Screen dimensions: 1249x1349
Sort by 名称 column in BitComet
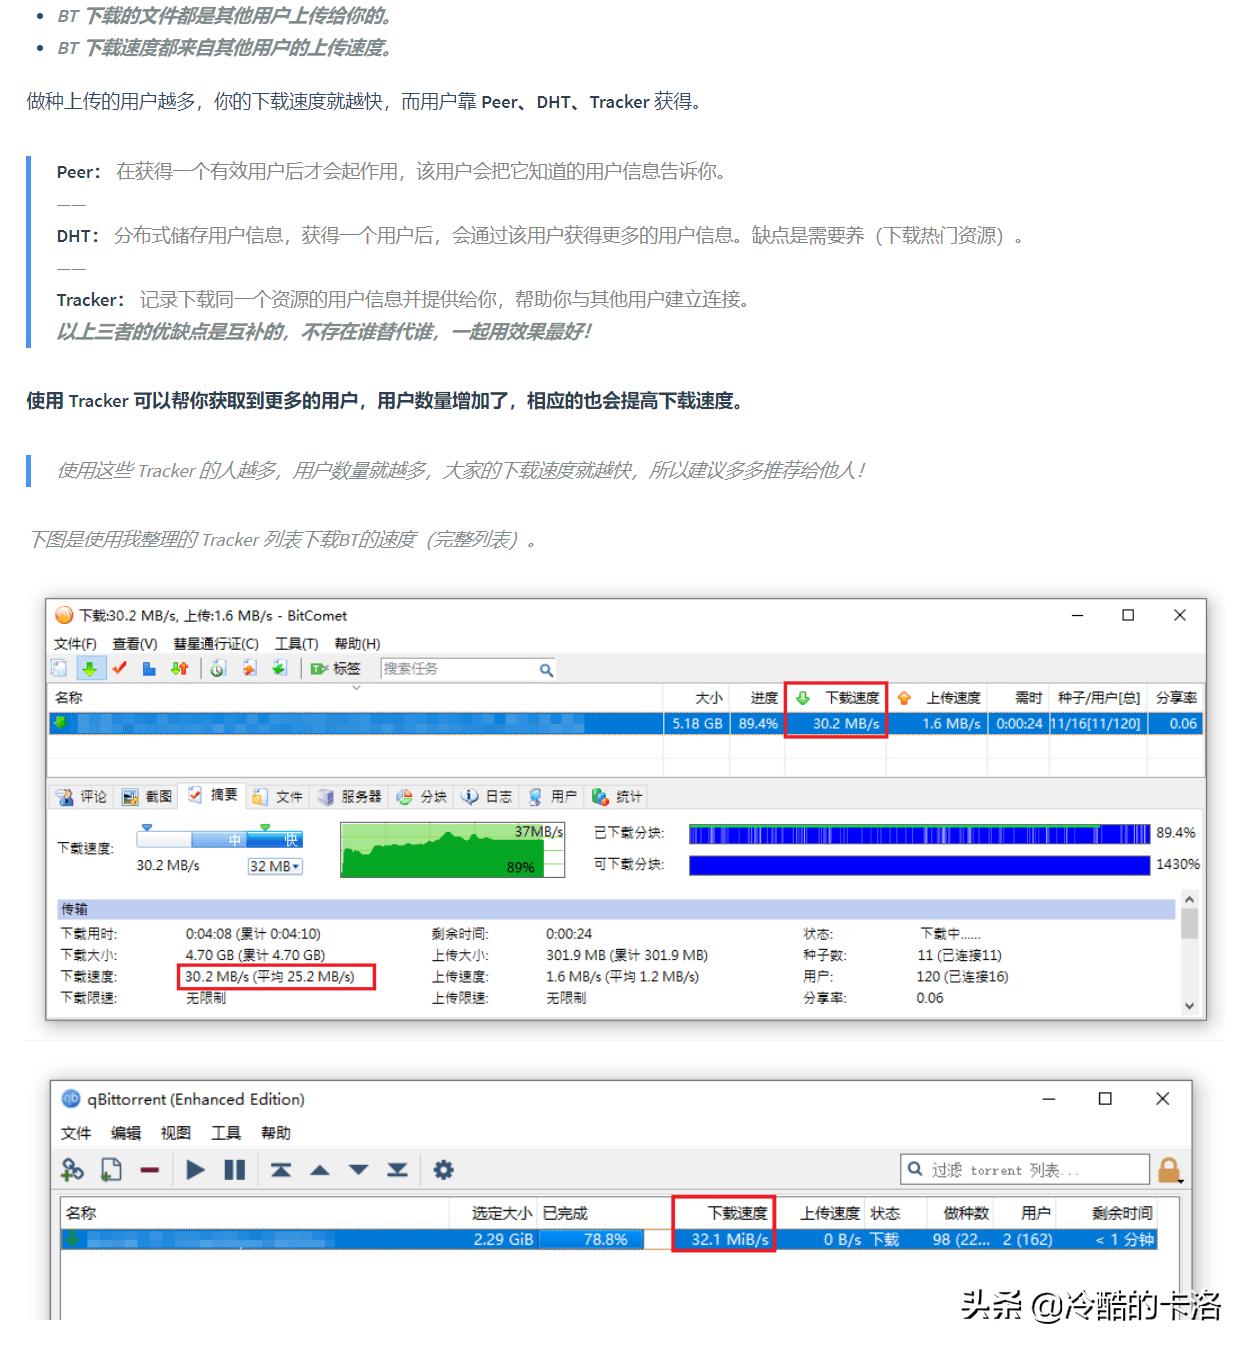pyautogui.click(x=355, y=698)
